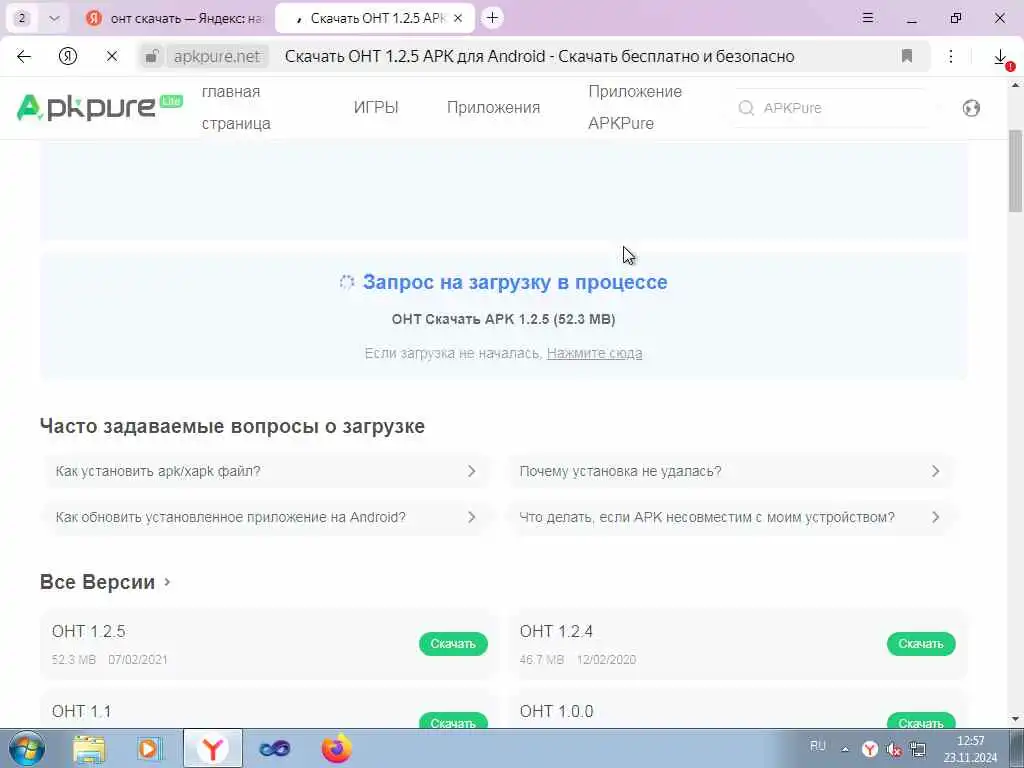Focus the APKPure search field

831,108
